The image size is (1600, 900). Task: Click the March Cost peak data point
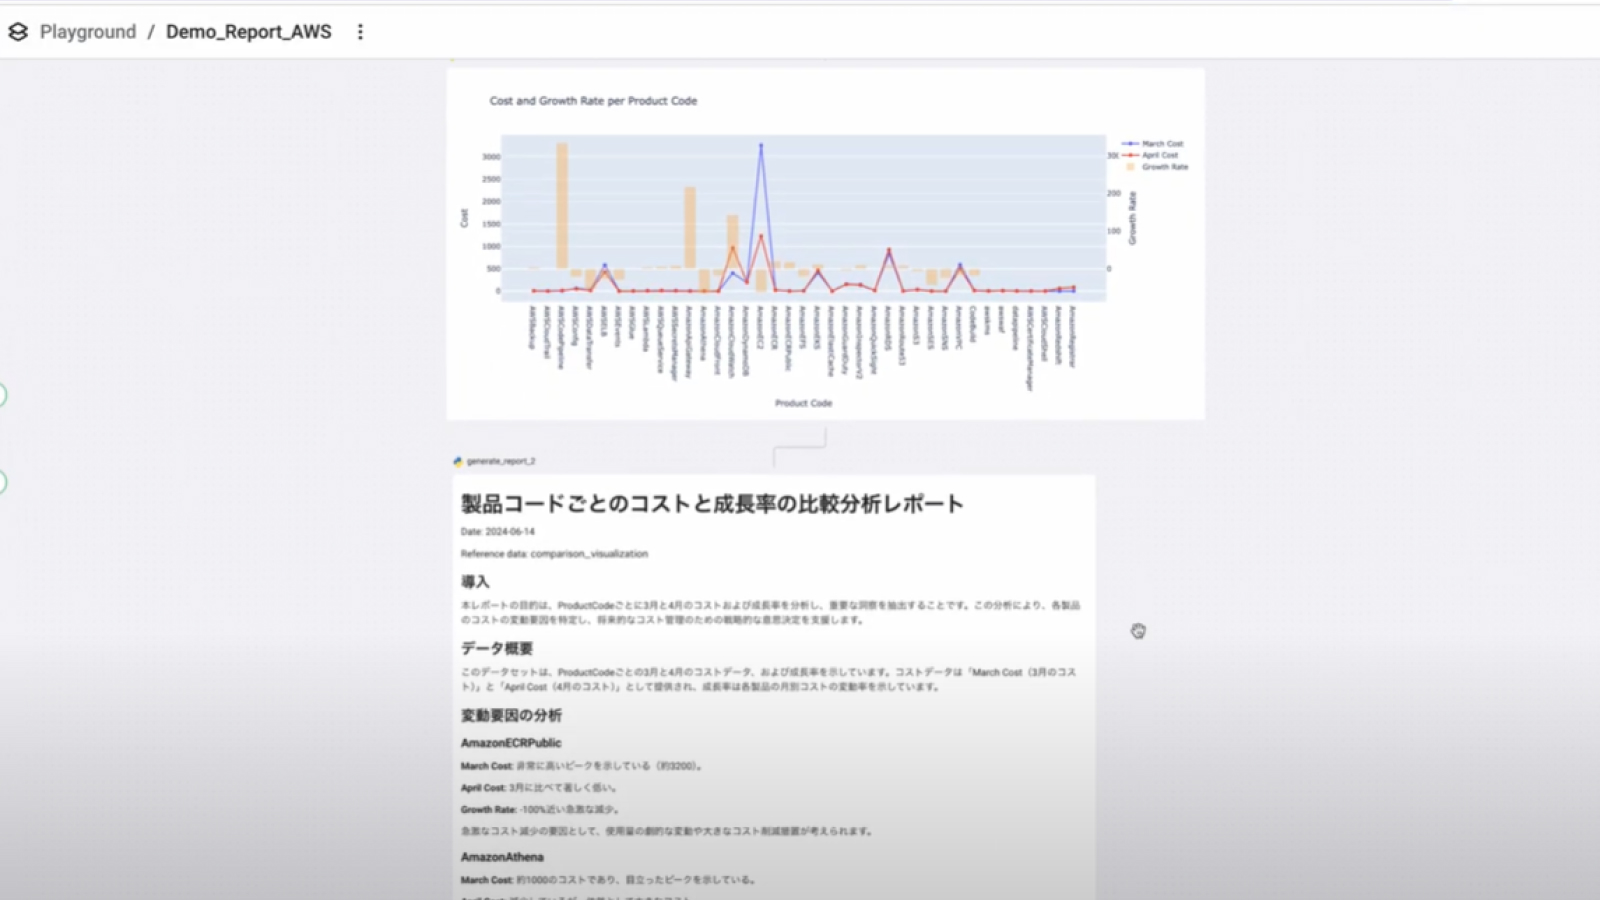coord(761,145)
